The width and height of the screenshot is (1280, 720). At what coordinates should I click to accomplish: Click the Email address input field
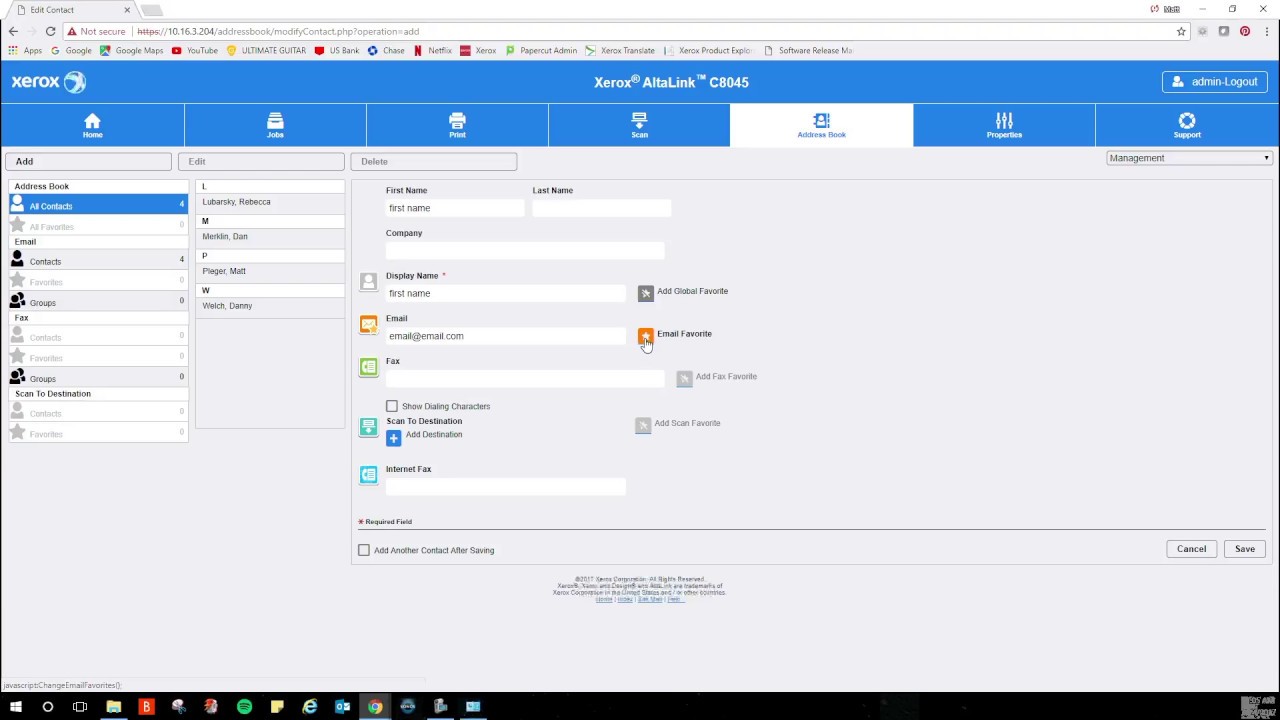(506, 336)
